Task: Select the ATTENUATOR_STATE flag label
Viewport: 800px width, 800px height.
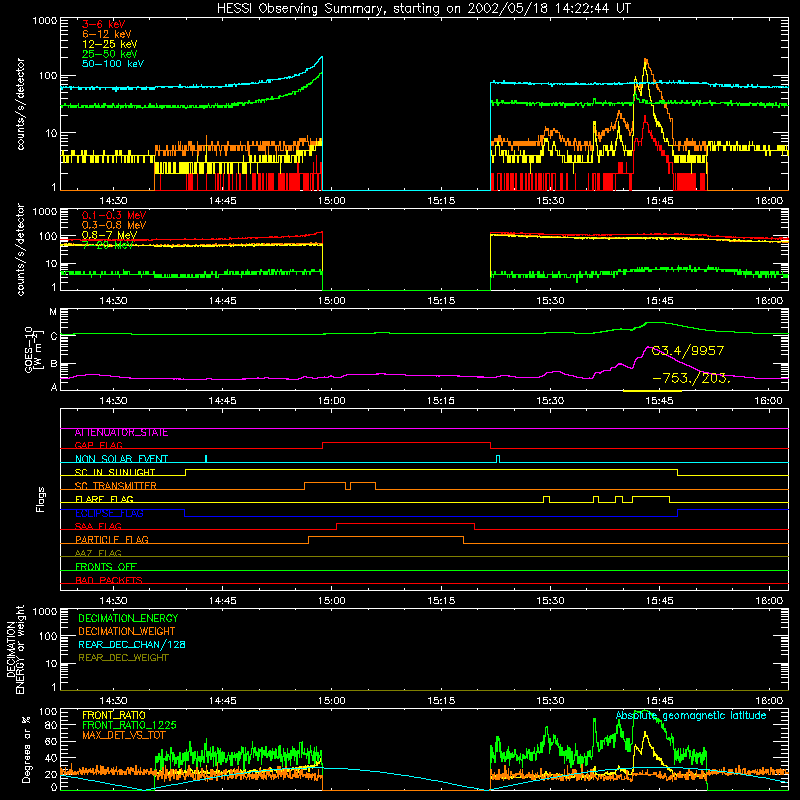Action: [x=121, y=433]
